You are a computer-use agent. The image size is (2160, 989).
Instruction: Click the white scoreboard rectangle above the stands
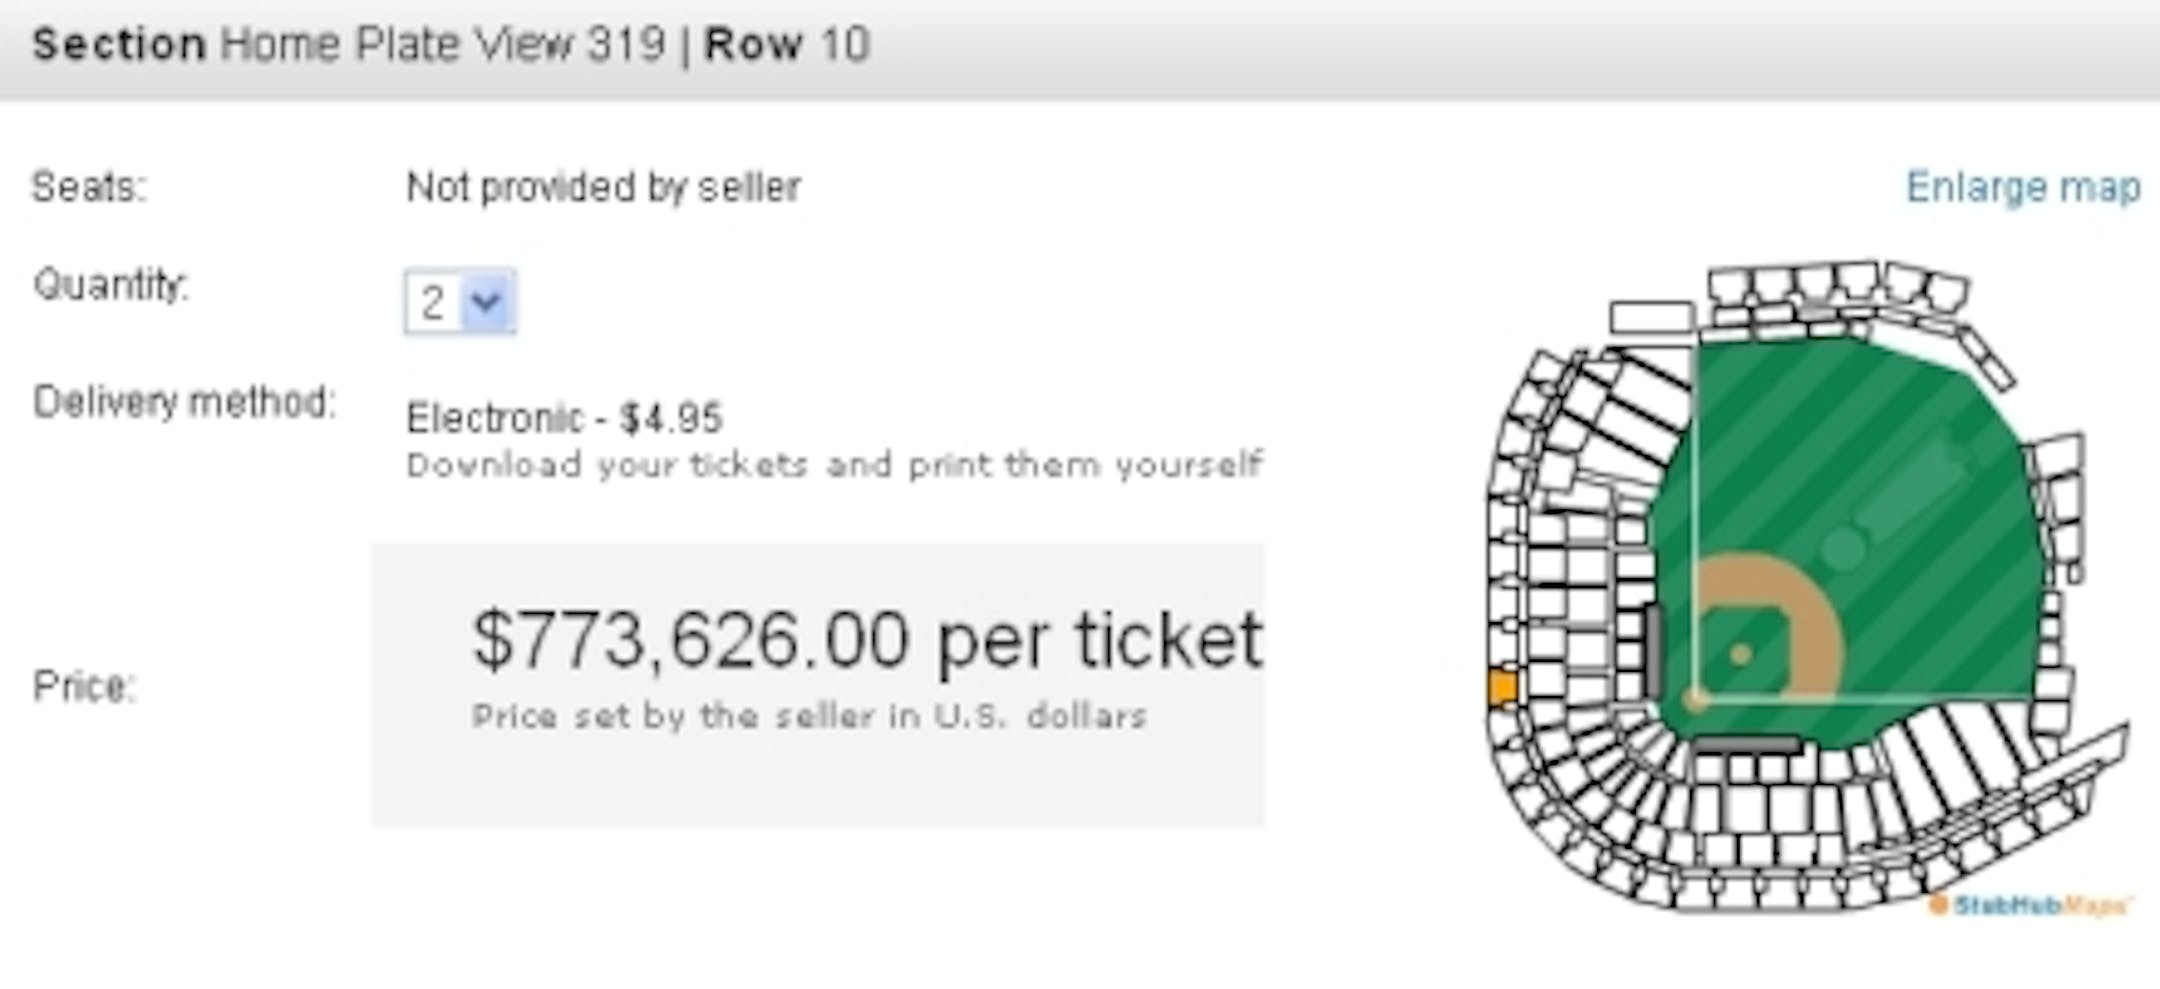pos(1652,318)
